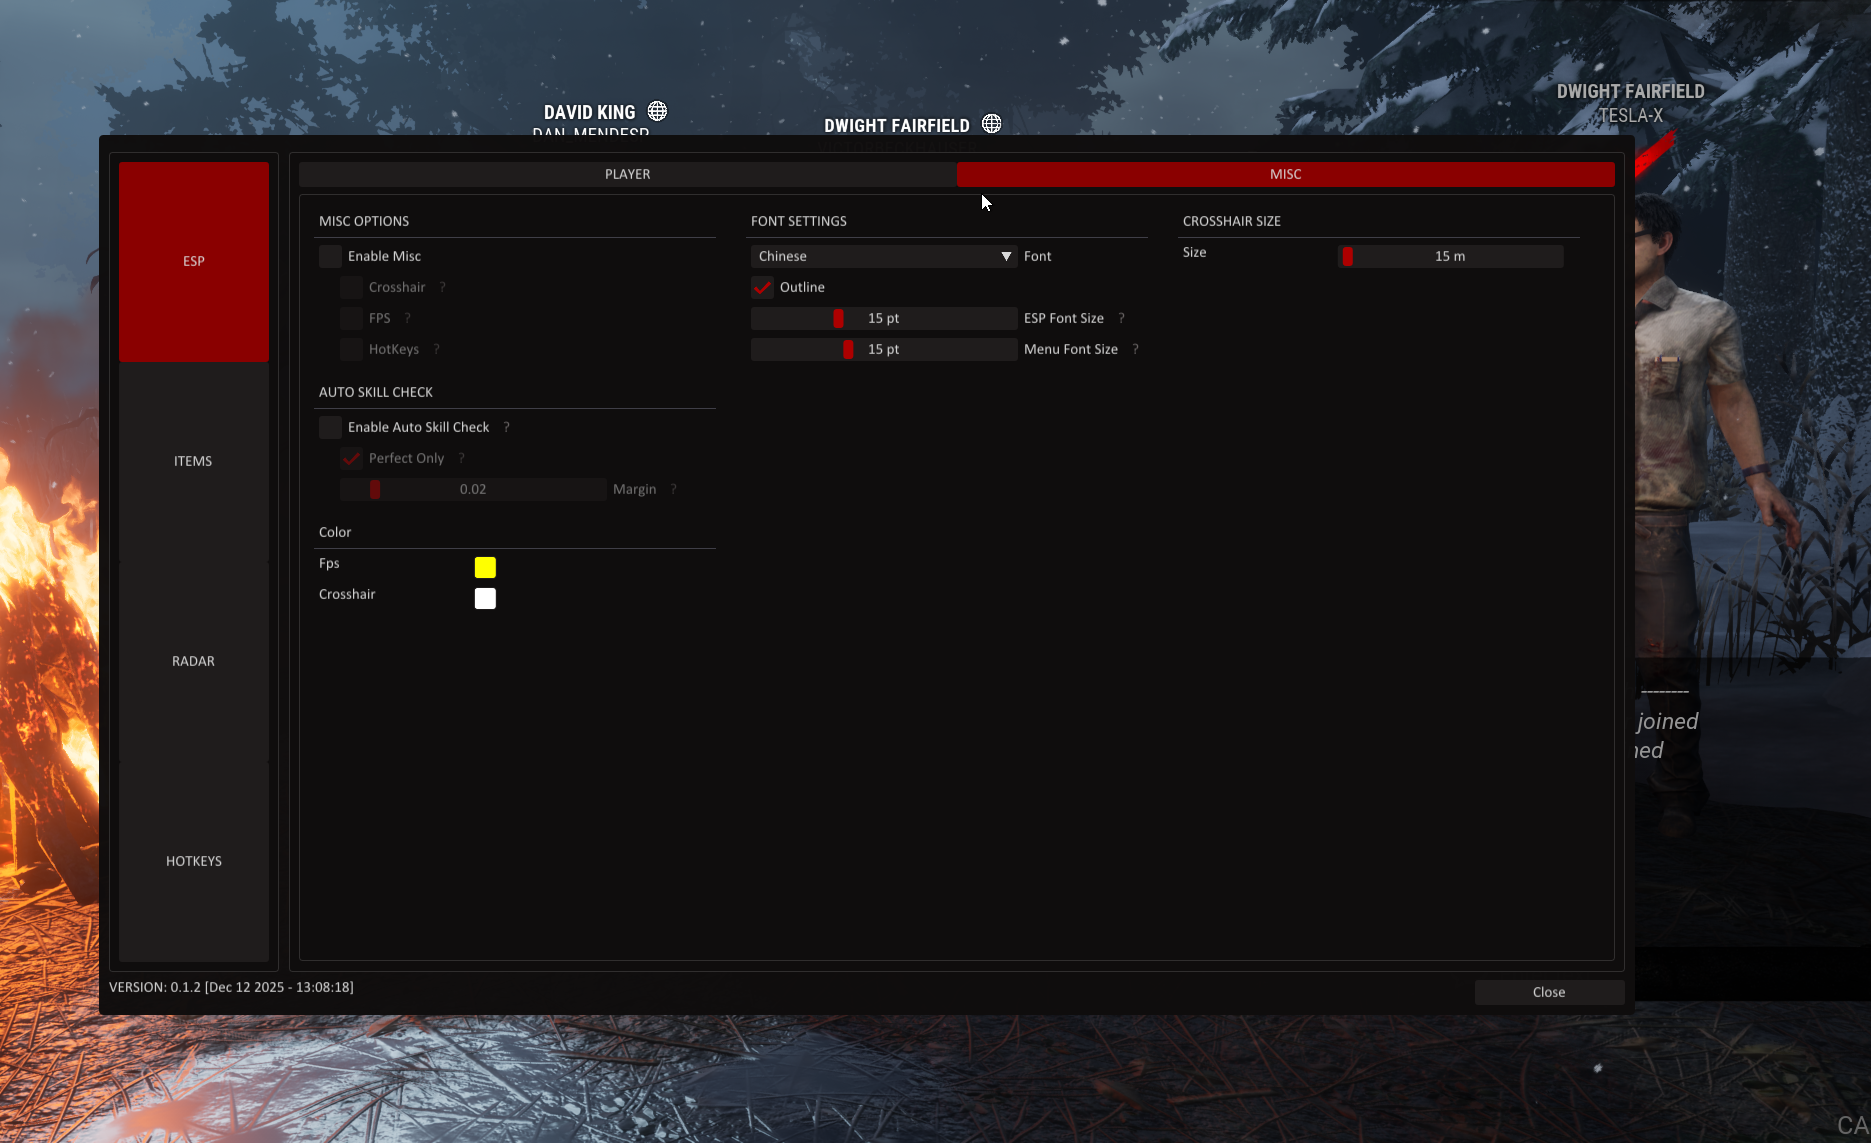
Task: Click the help icon next to Enable Auto Skill Check
Action: pos(506,427)
